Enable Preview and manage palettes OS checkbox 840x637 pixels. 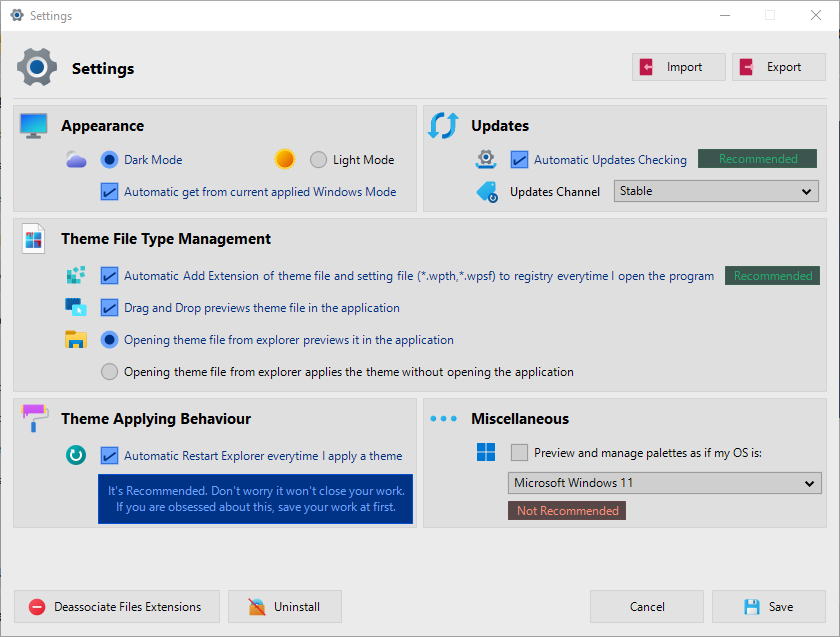[x=519, y=452]
